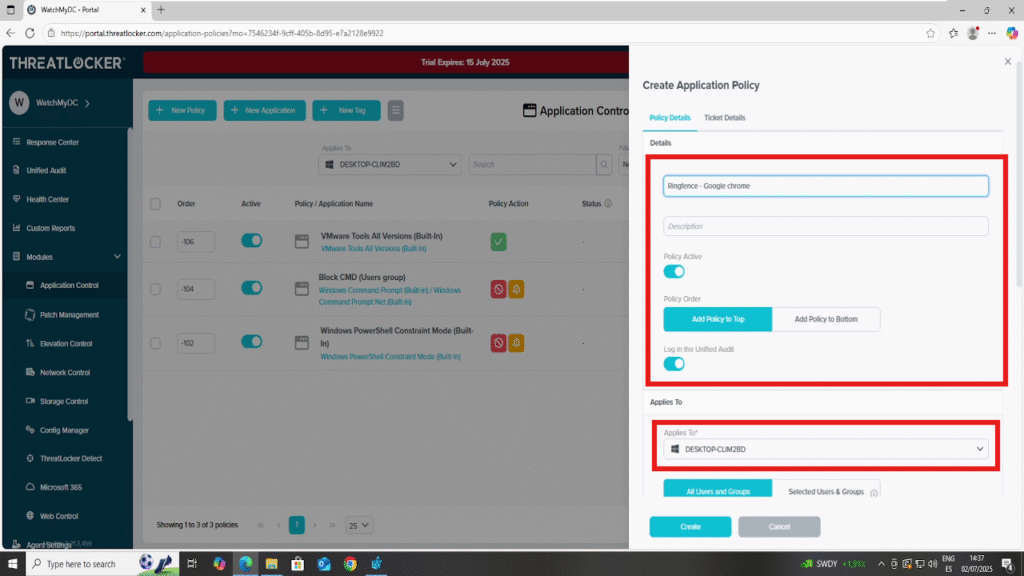Select Add Policy to Top

[x=718, y=319]
